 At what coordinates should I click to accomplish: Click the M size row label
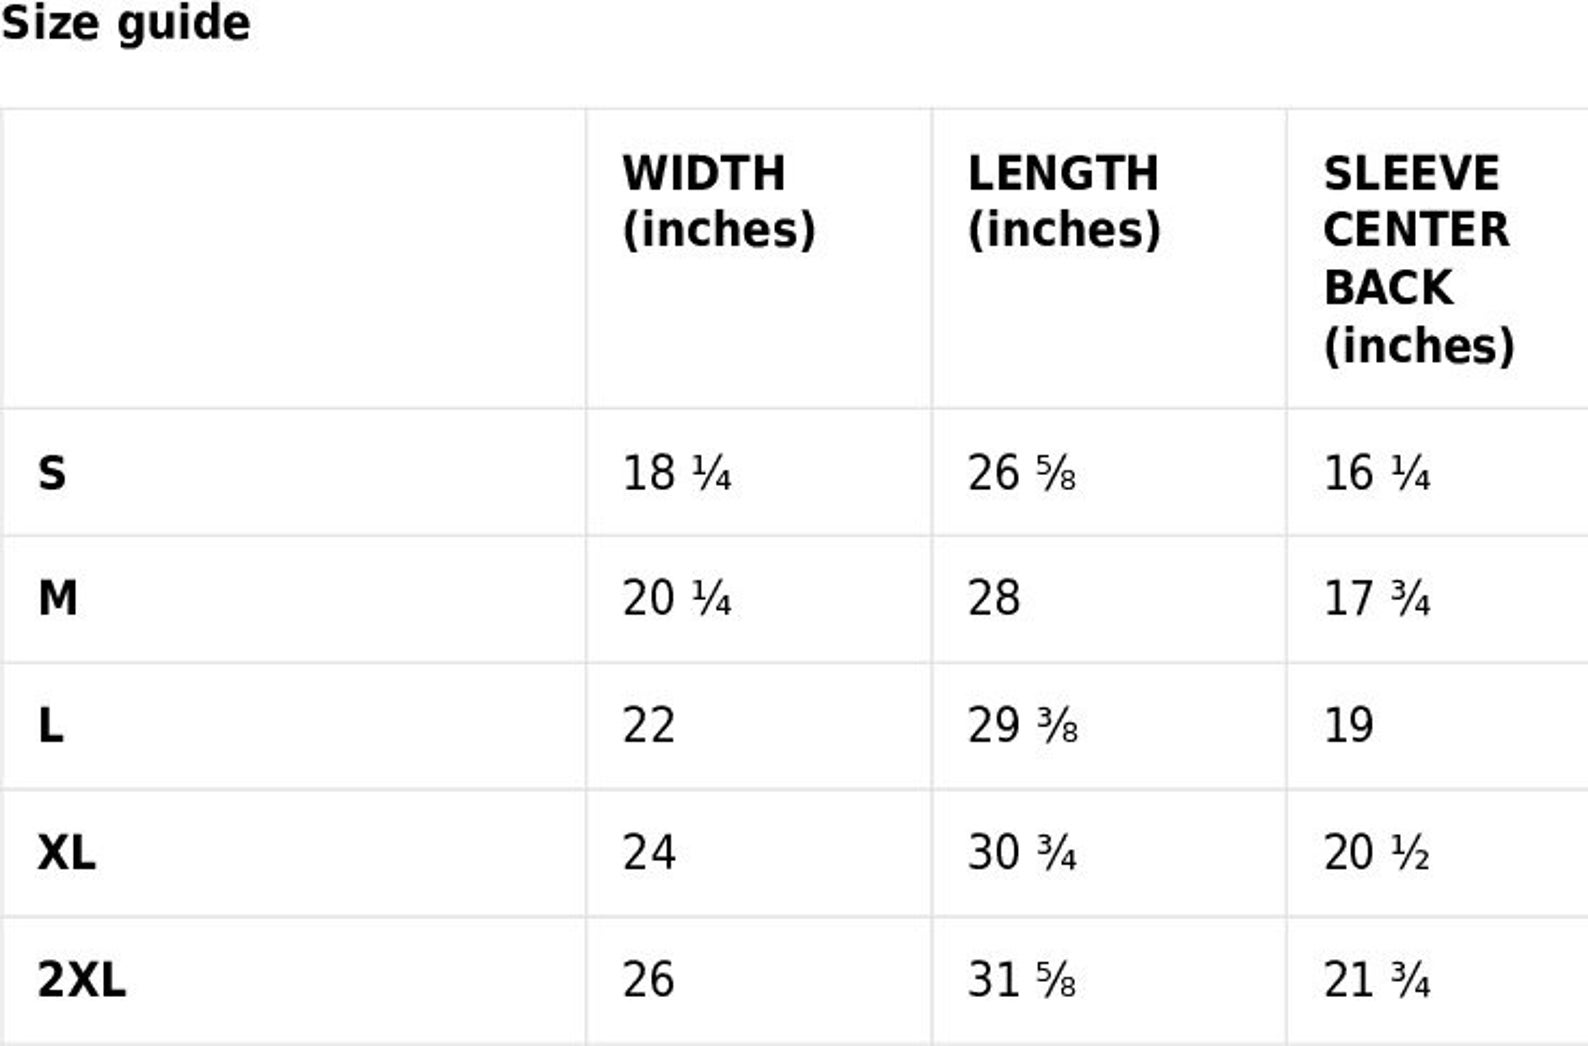pos(57,598)
